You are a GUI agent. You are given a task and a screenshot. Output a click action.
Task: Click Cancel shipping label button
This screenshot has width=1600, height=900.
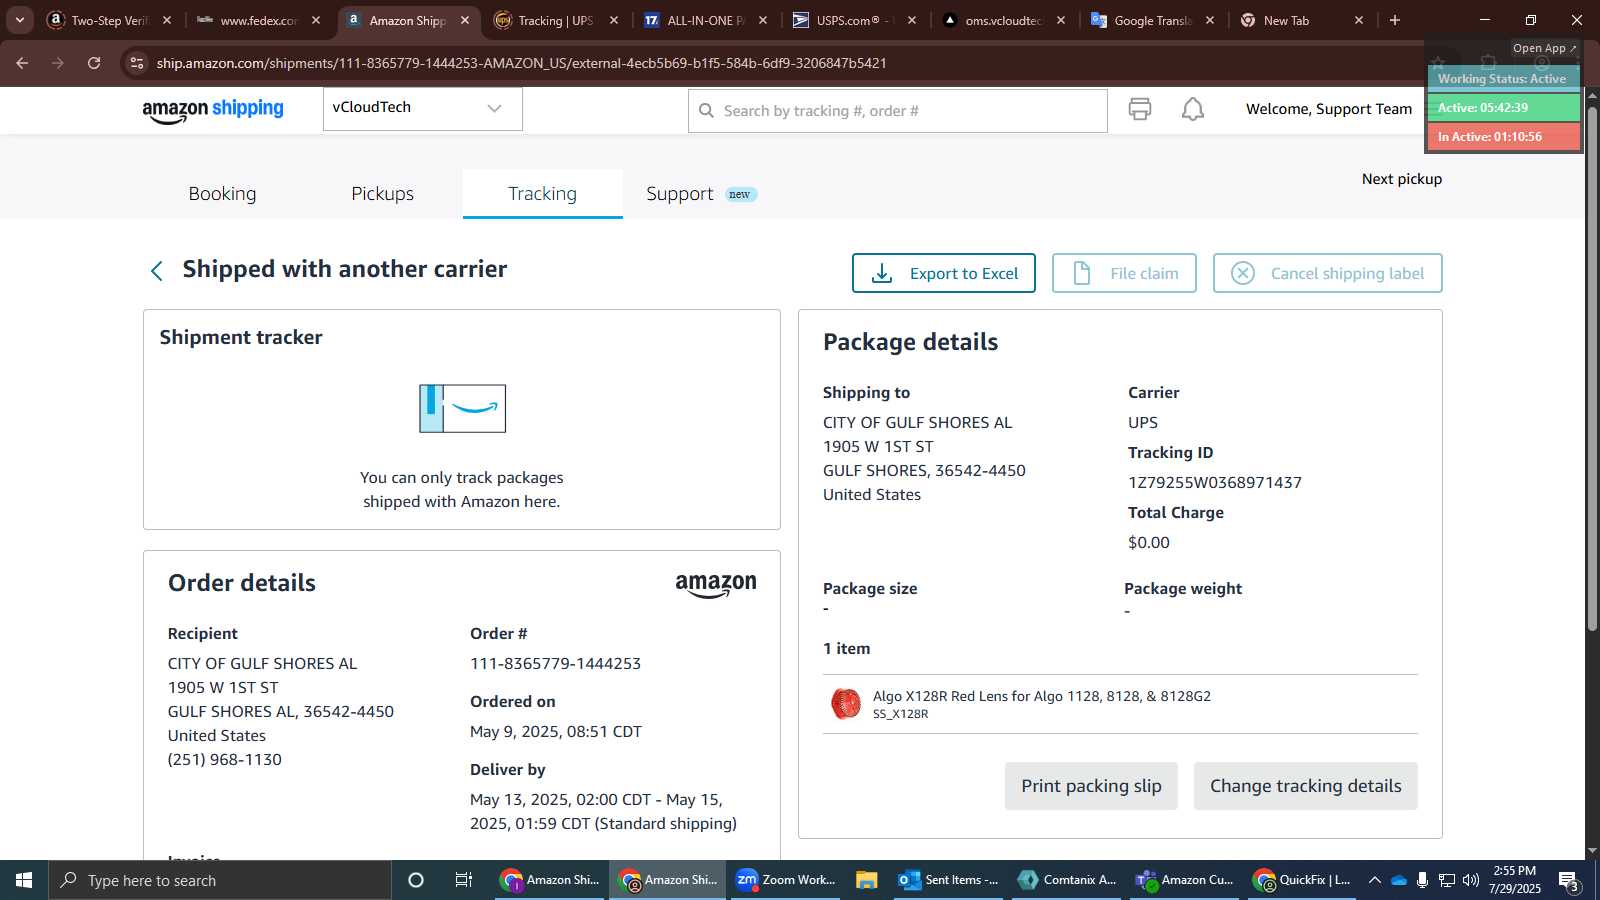pos(1327,273)
